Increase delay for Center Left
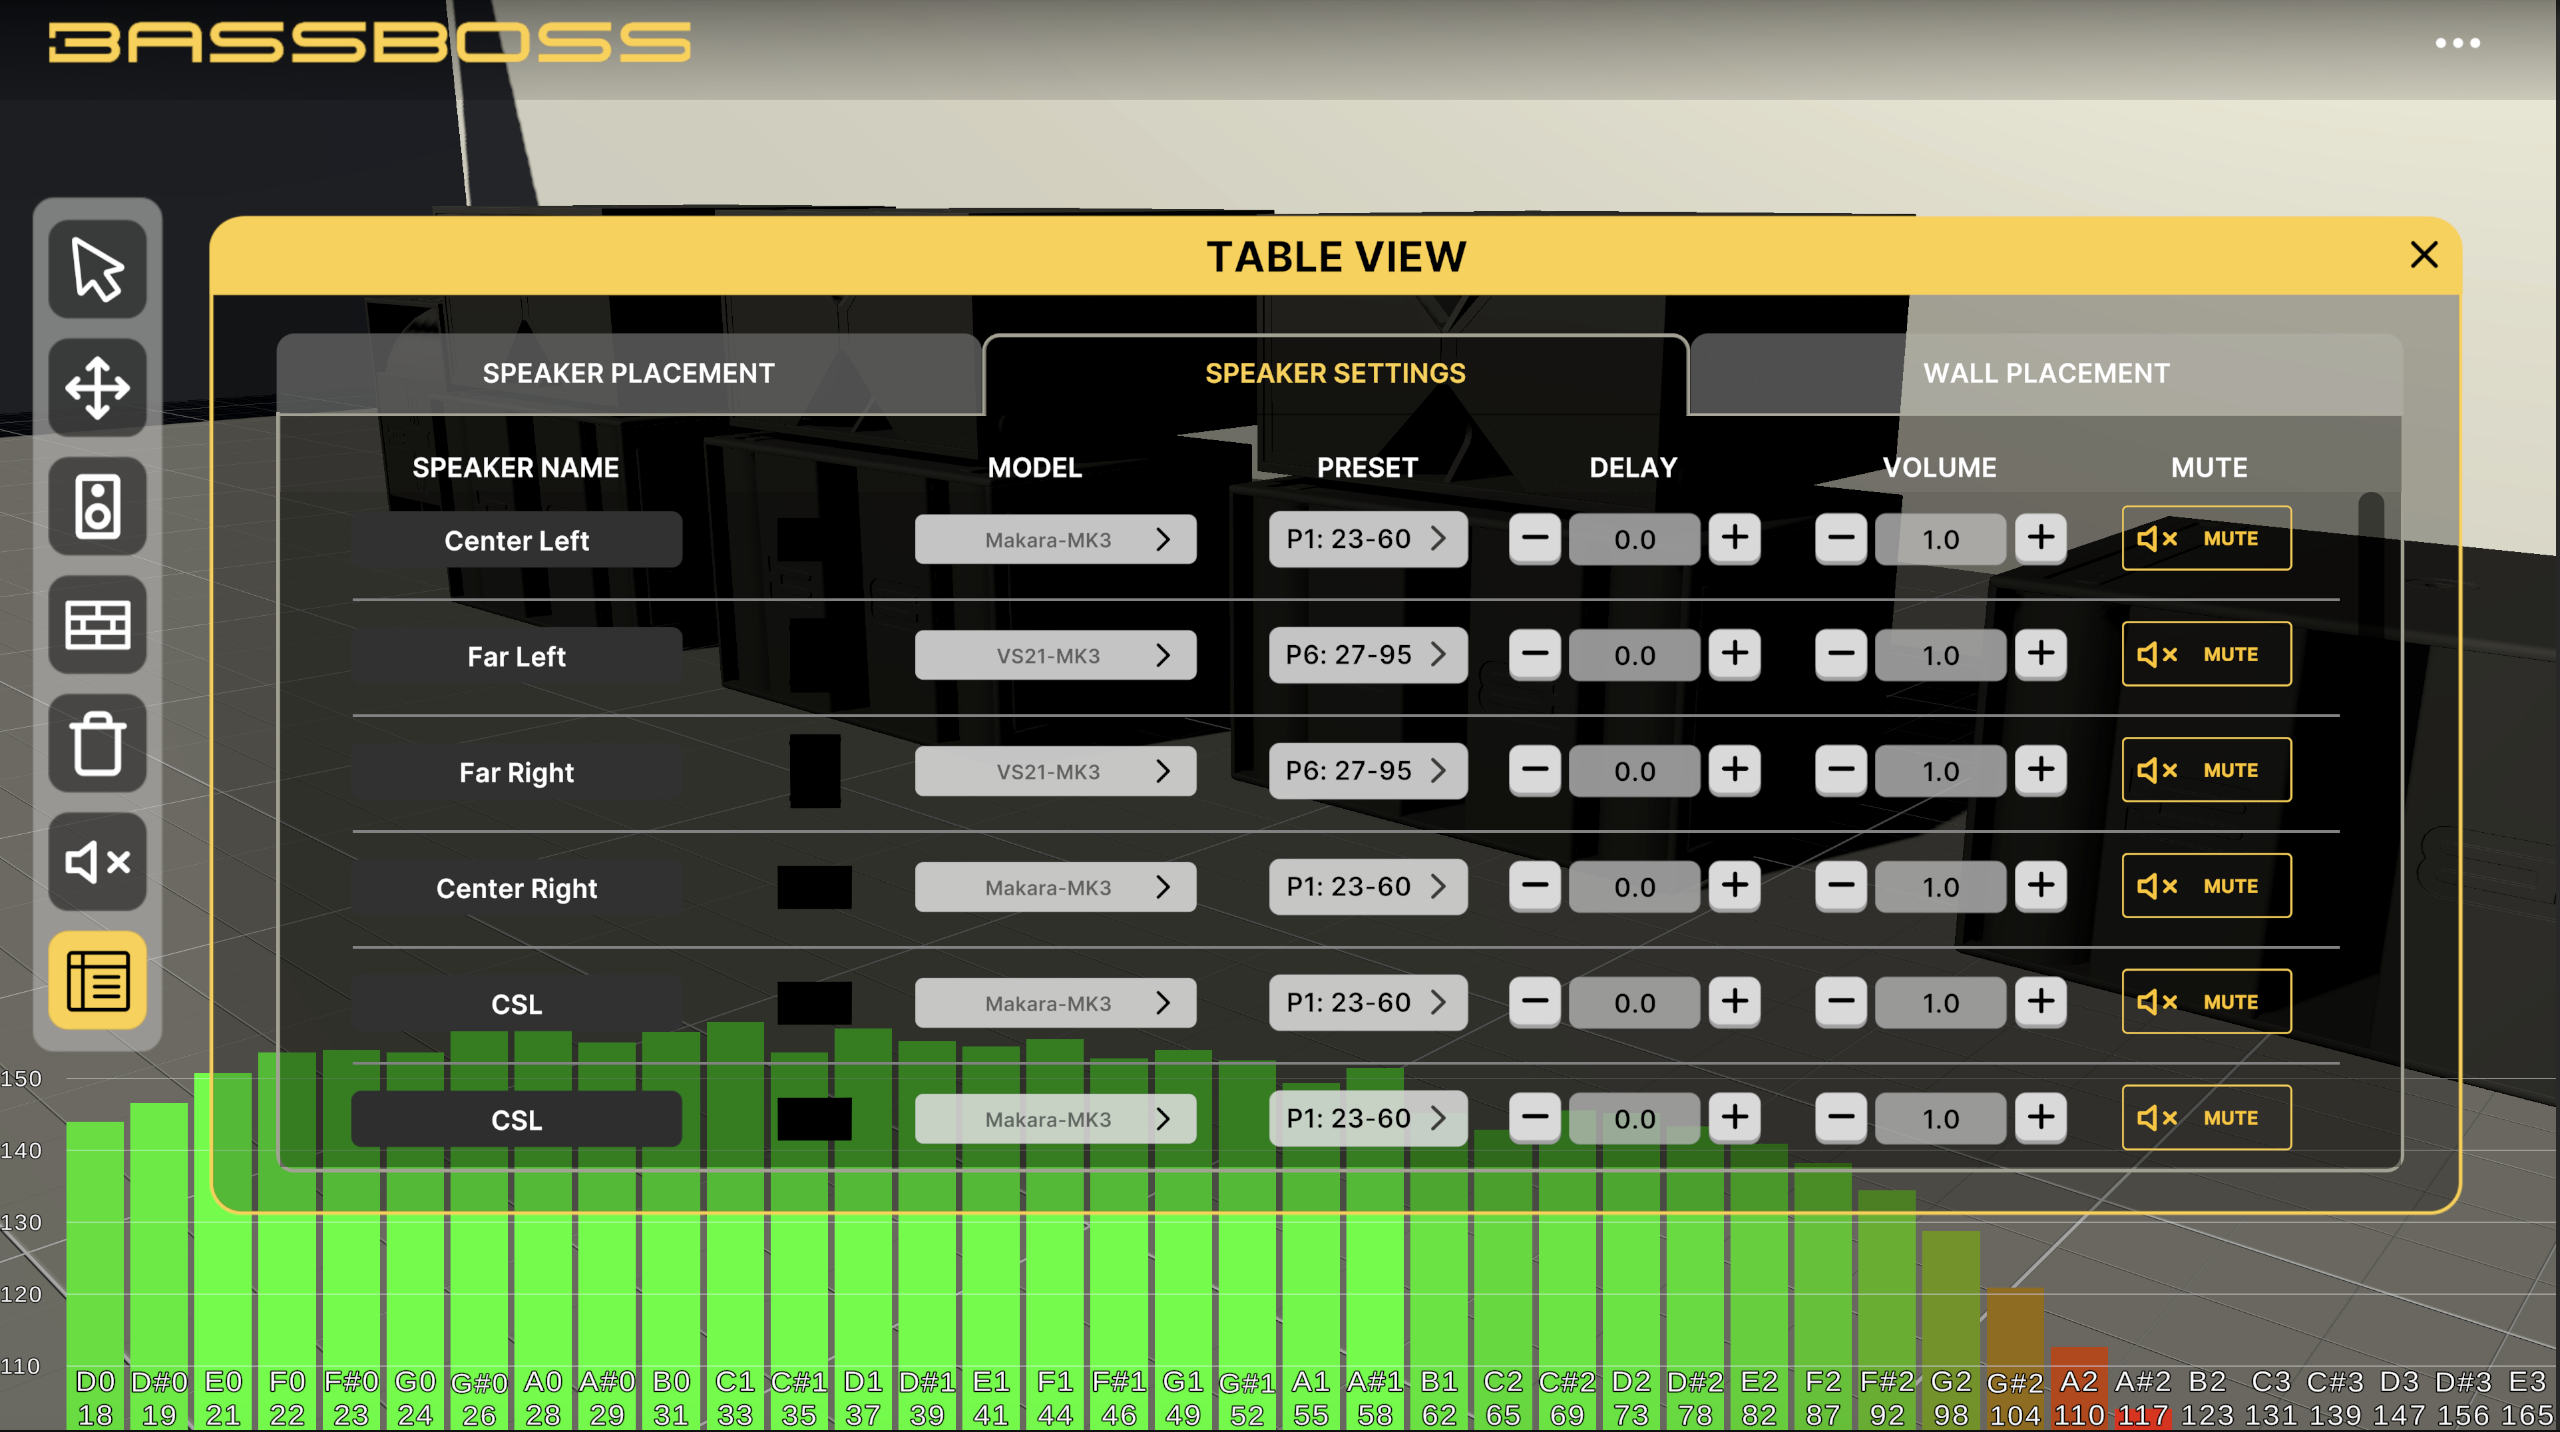The image size is (2560, 1432). (1735, 539)
